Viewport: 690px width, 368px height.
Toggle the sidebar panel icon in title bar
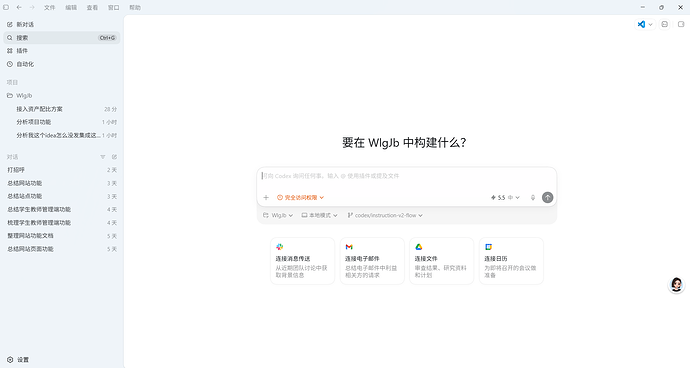pyautogui.click(x=6, y=7)
